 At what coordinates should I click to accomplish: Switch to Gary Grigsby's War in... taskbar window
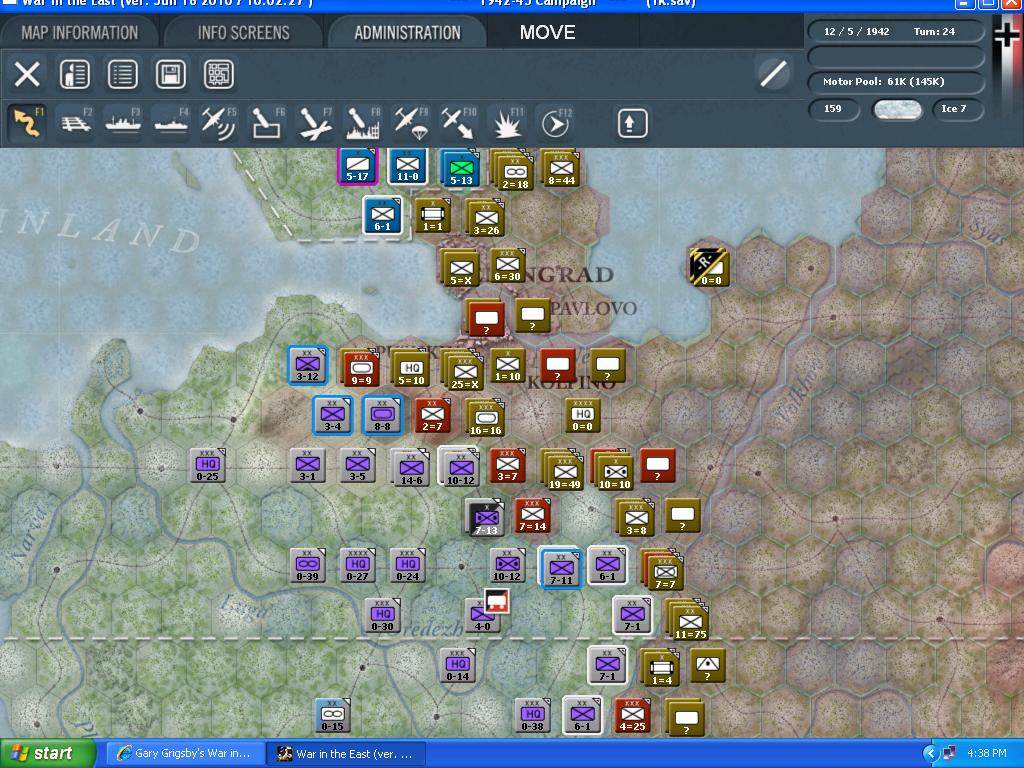click(x=185, y=754)
